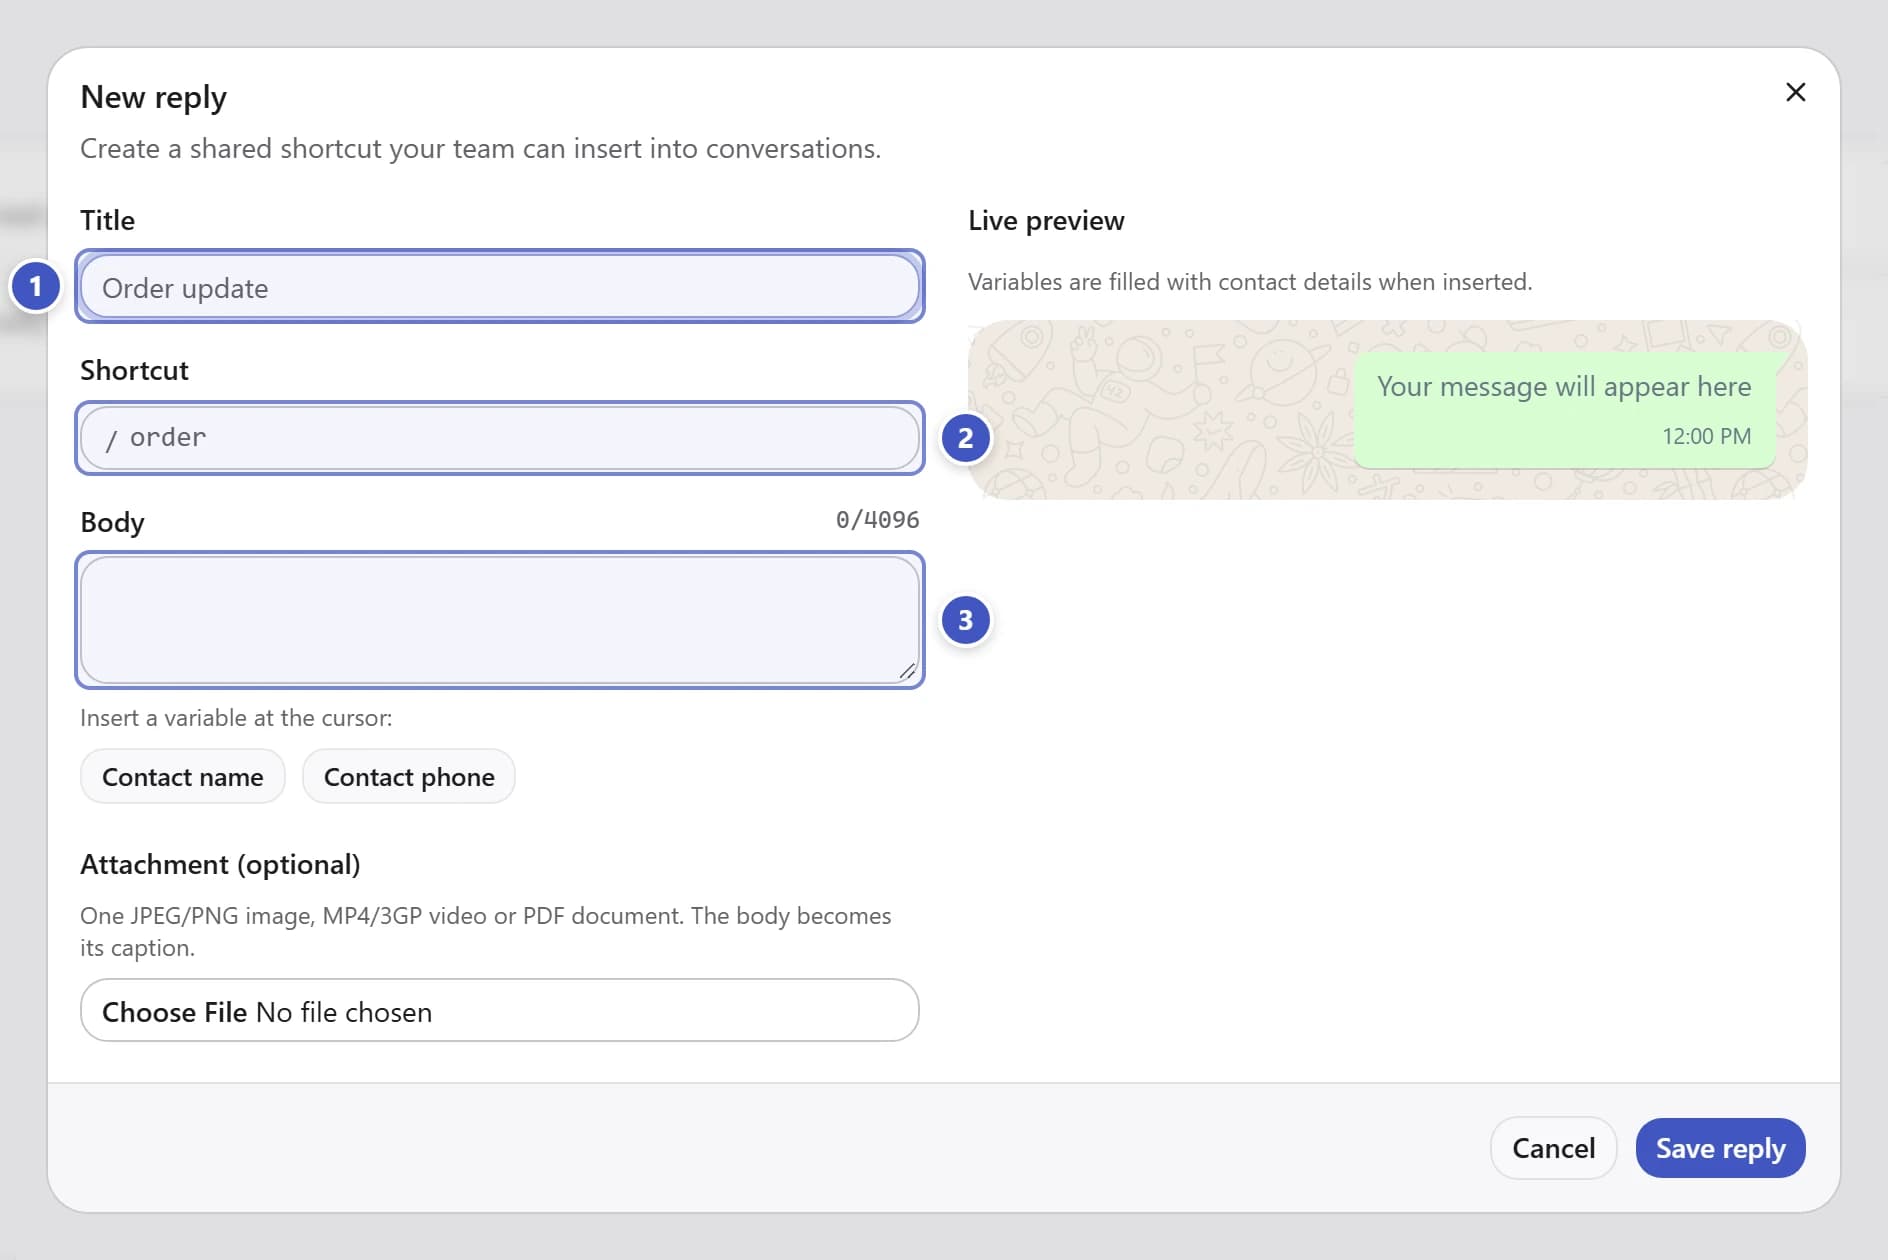The height and width of the screenshot is (1260, 1888).
Task: Click the 'Insert a variable at the cursor' text
Action: pos(236,718)
